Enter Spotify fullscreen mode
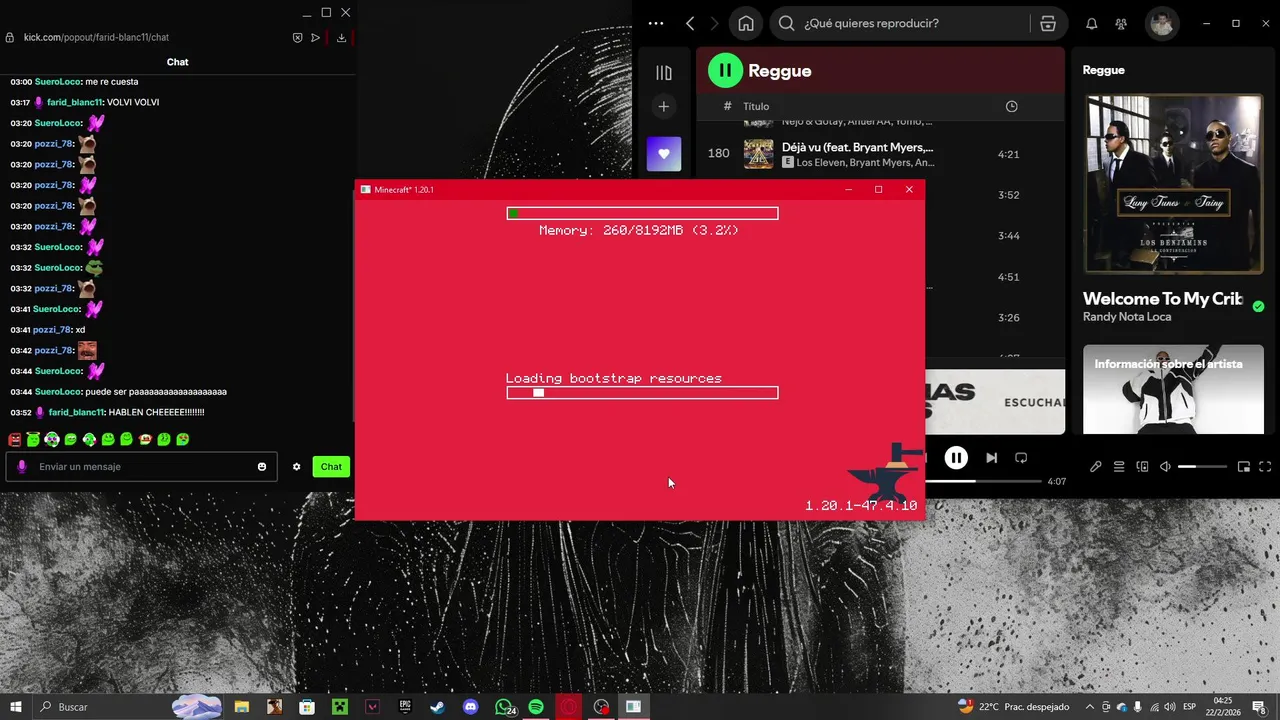The width and height of the screenshot is (1280, 720). point(1265,467)
